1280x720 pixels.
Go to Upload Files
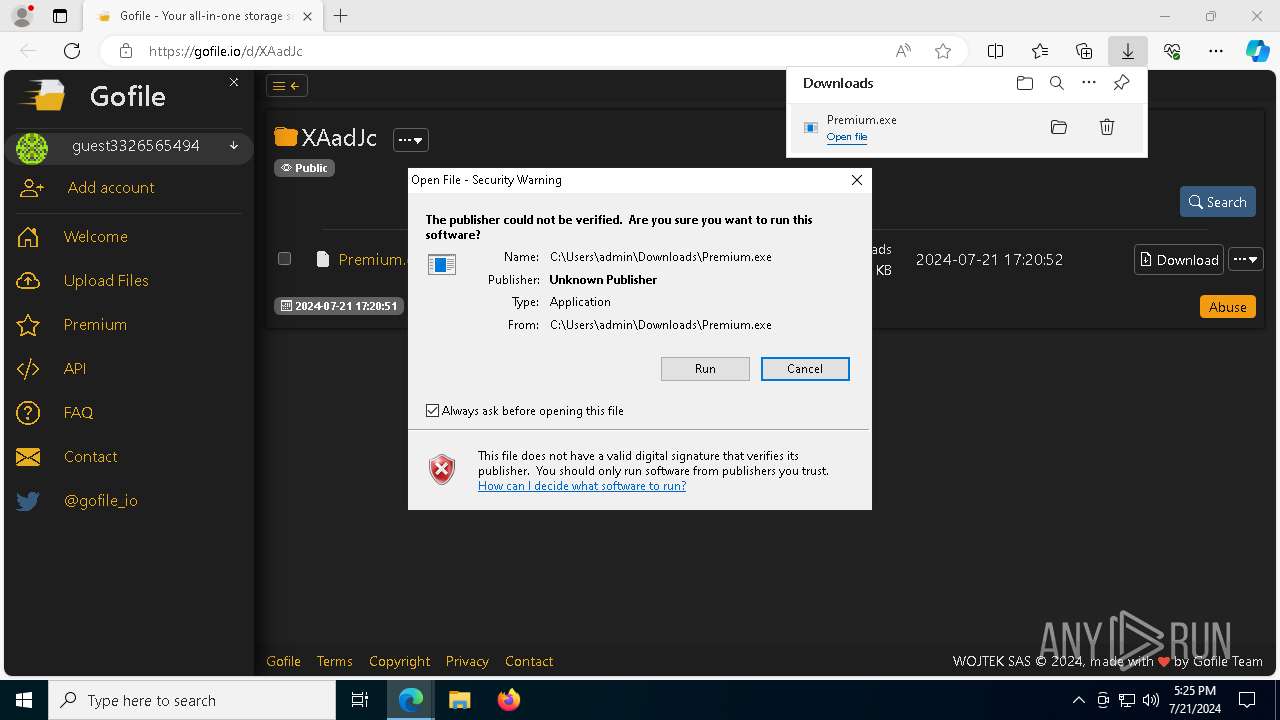tap(106, 281)
